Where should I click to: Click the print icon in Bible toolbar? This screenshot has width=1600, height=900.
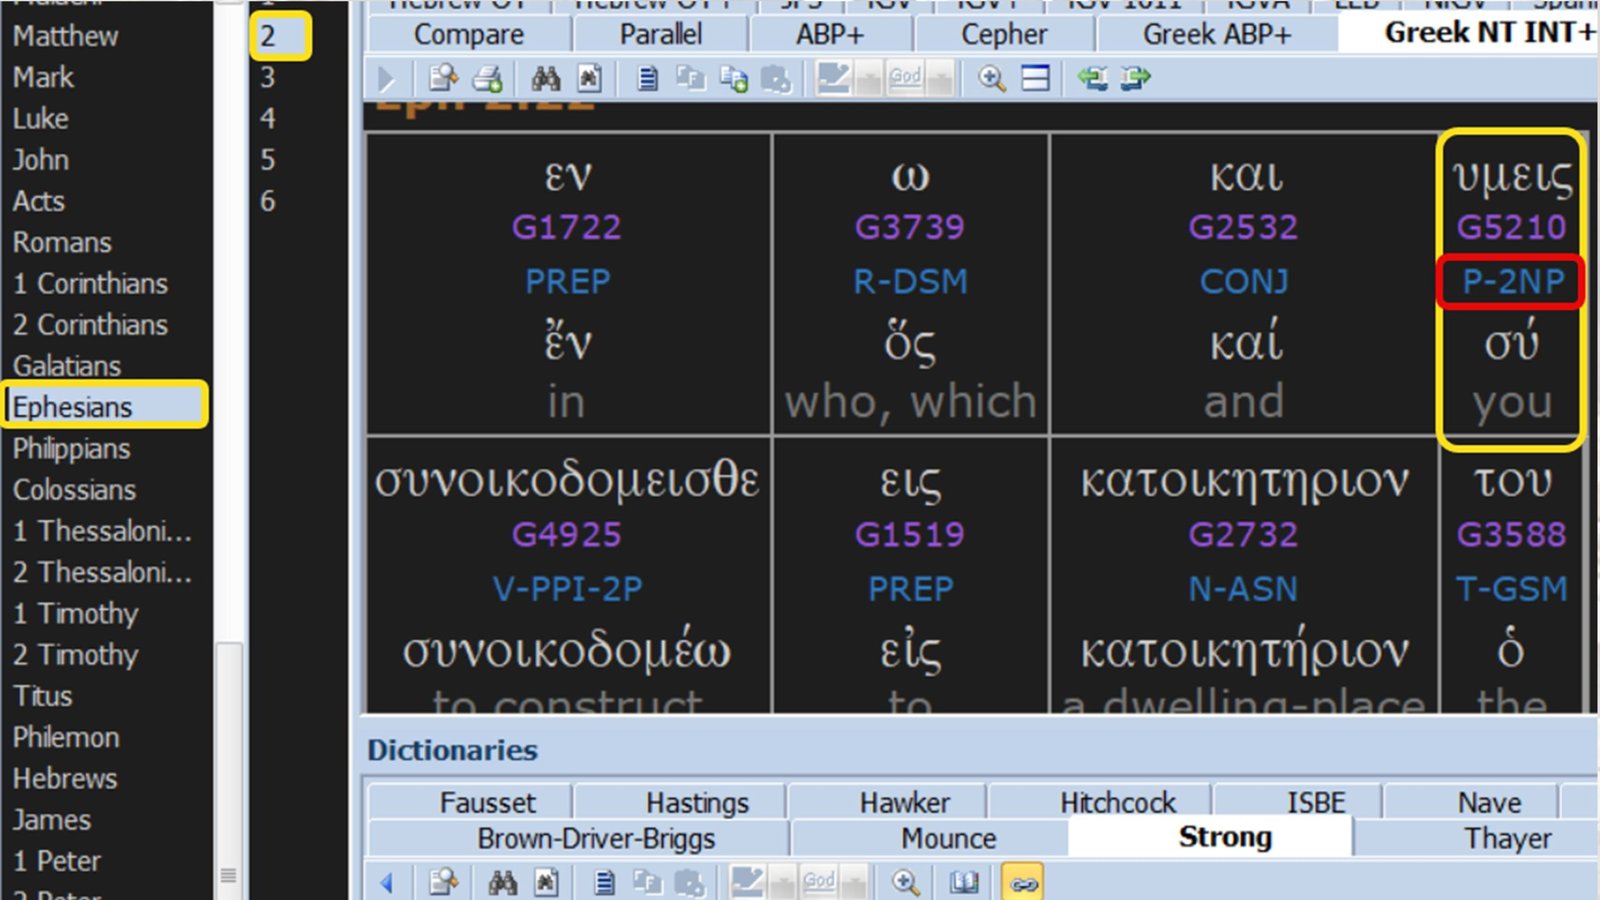pos(487,78)
